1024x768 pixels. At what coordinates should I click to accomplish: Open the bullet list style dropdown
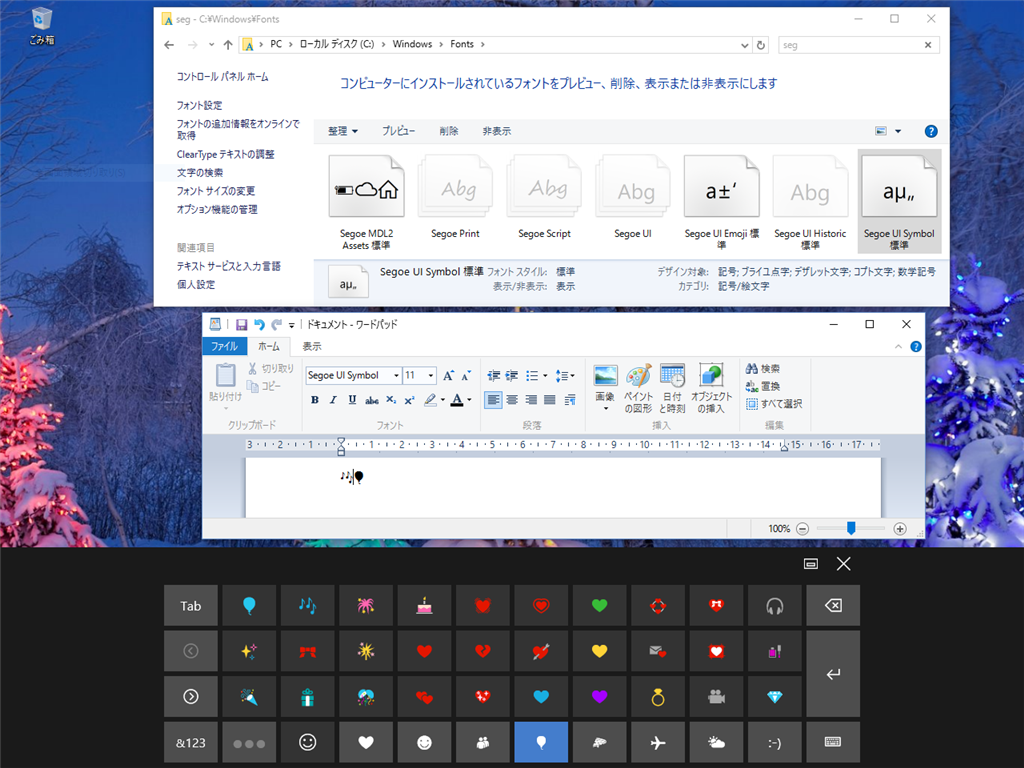click(x=545, y=376)
